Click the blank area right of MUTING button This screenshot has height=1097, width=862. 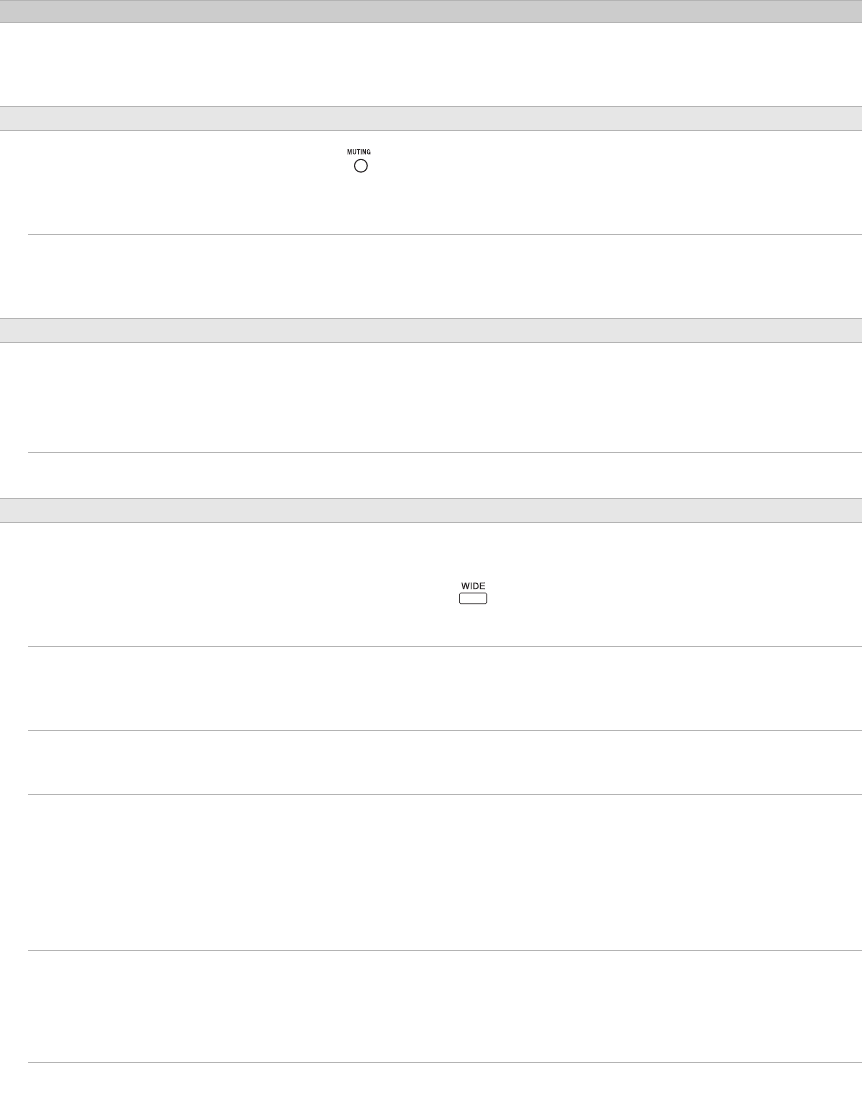point(616,182)
